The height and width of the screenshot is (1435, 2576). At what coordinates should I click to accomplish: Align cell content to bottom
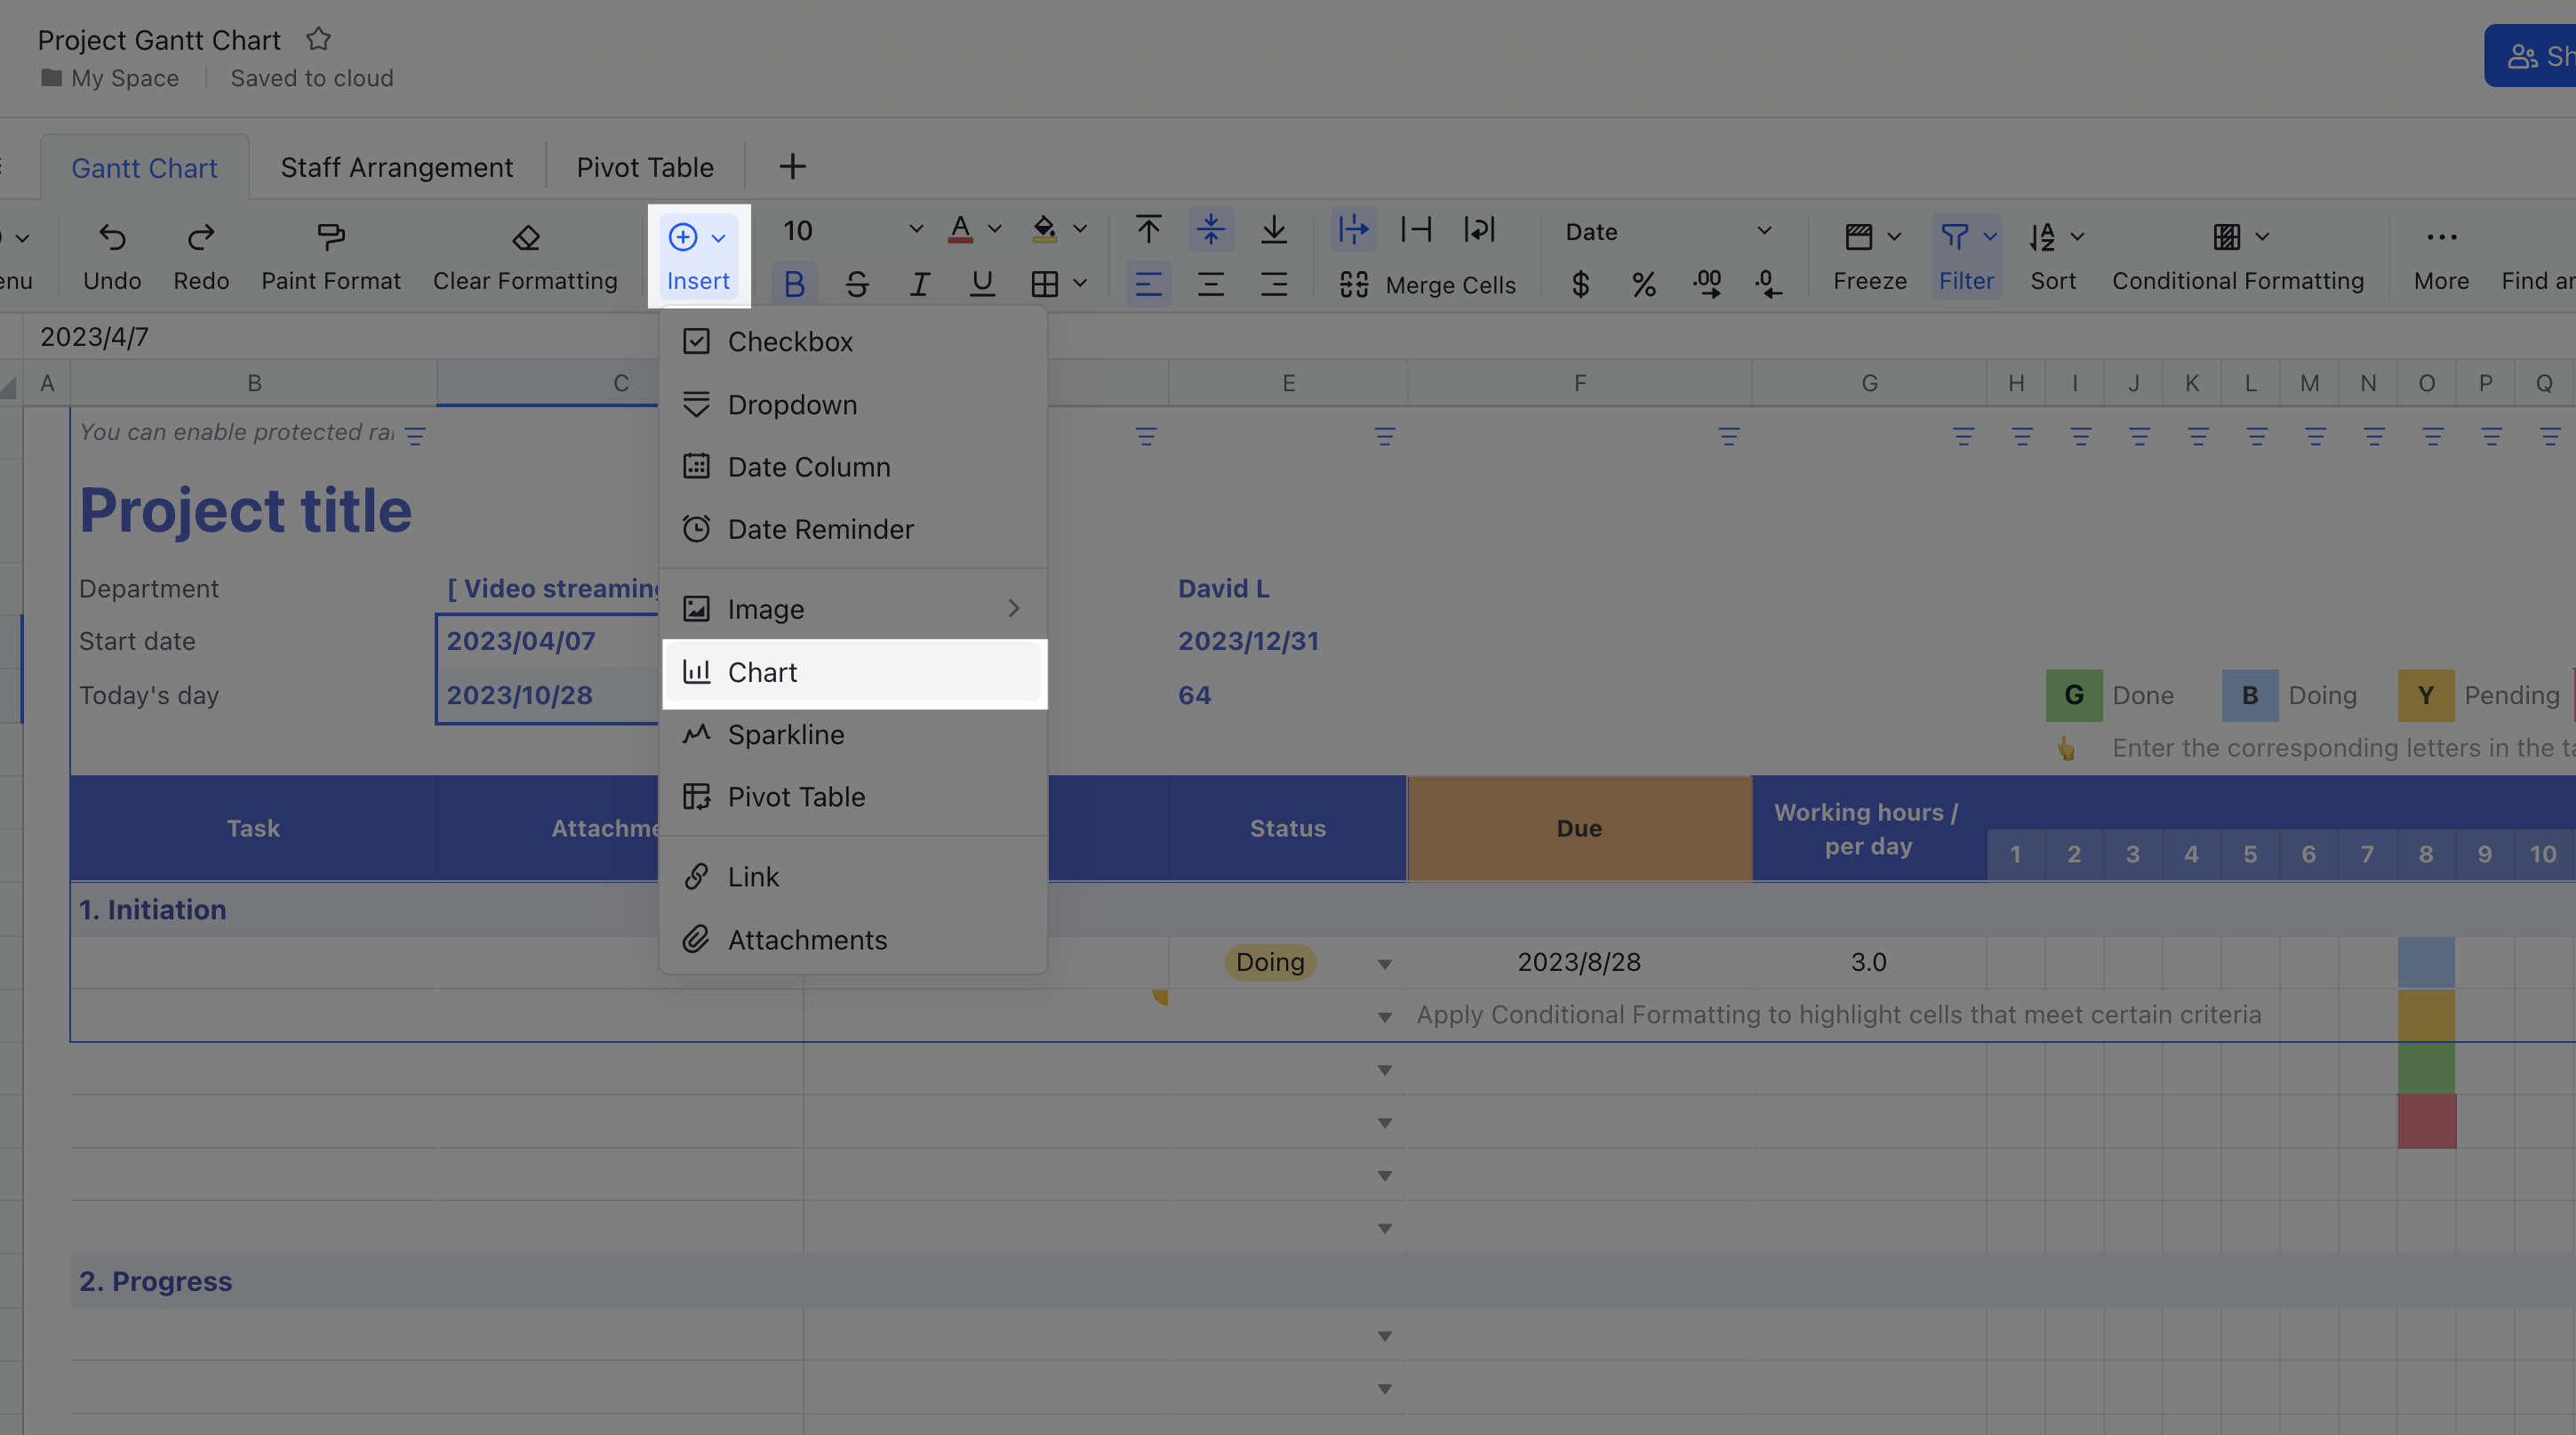[1273, 230]
